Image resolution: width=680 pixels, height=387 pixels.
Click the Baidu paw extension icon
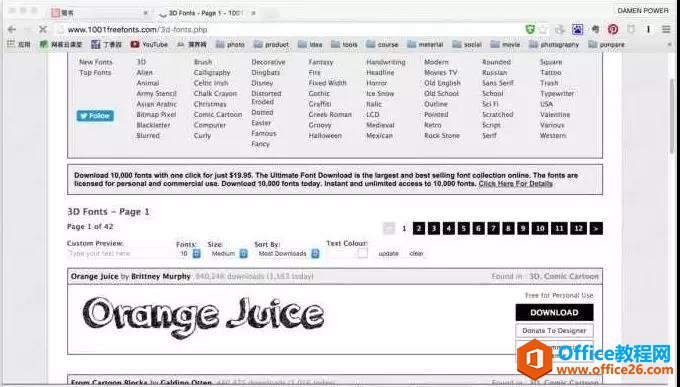578,30
